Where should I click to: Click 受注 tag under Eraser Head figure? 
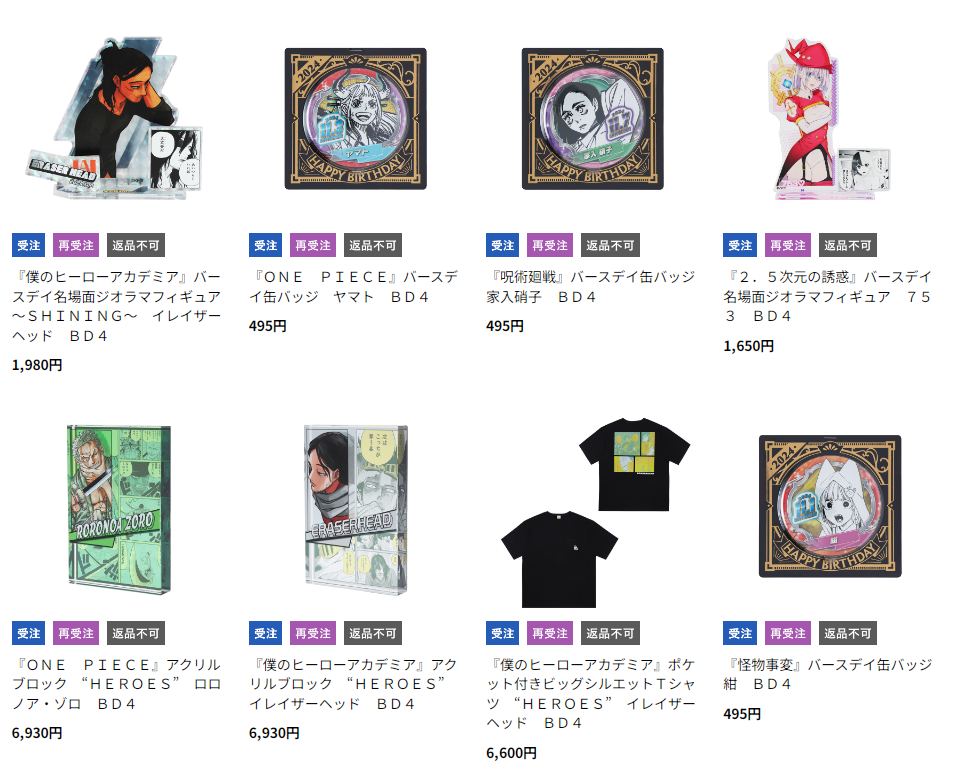[29, 246]
